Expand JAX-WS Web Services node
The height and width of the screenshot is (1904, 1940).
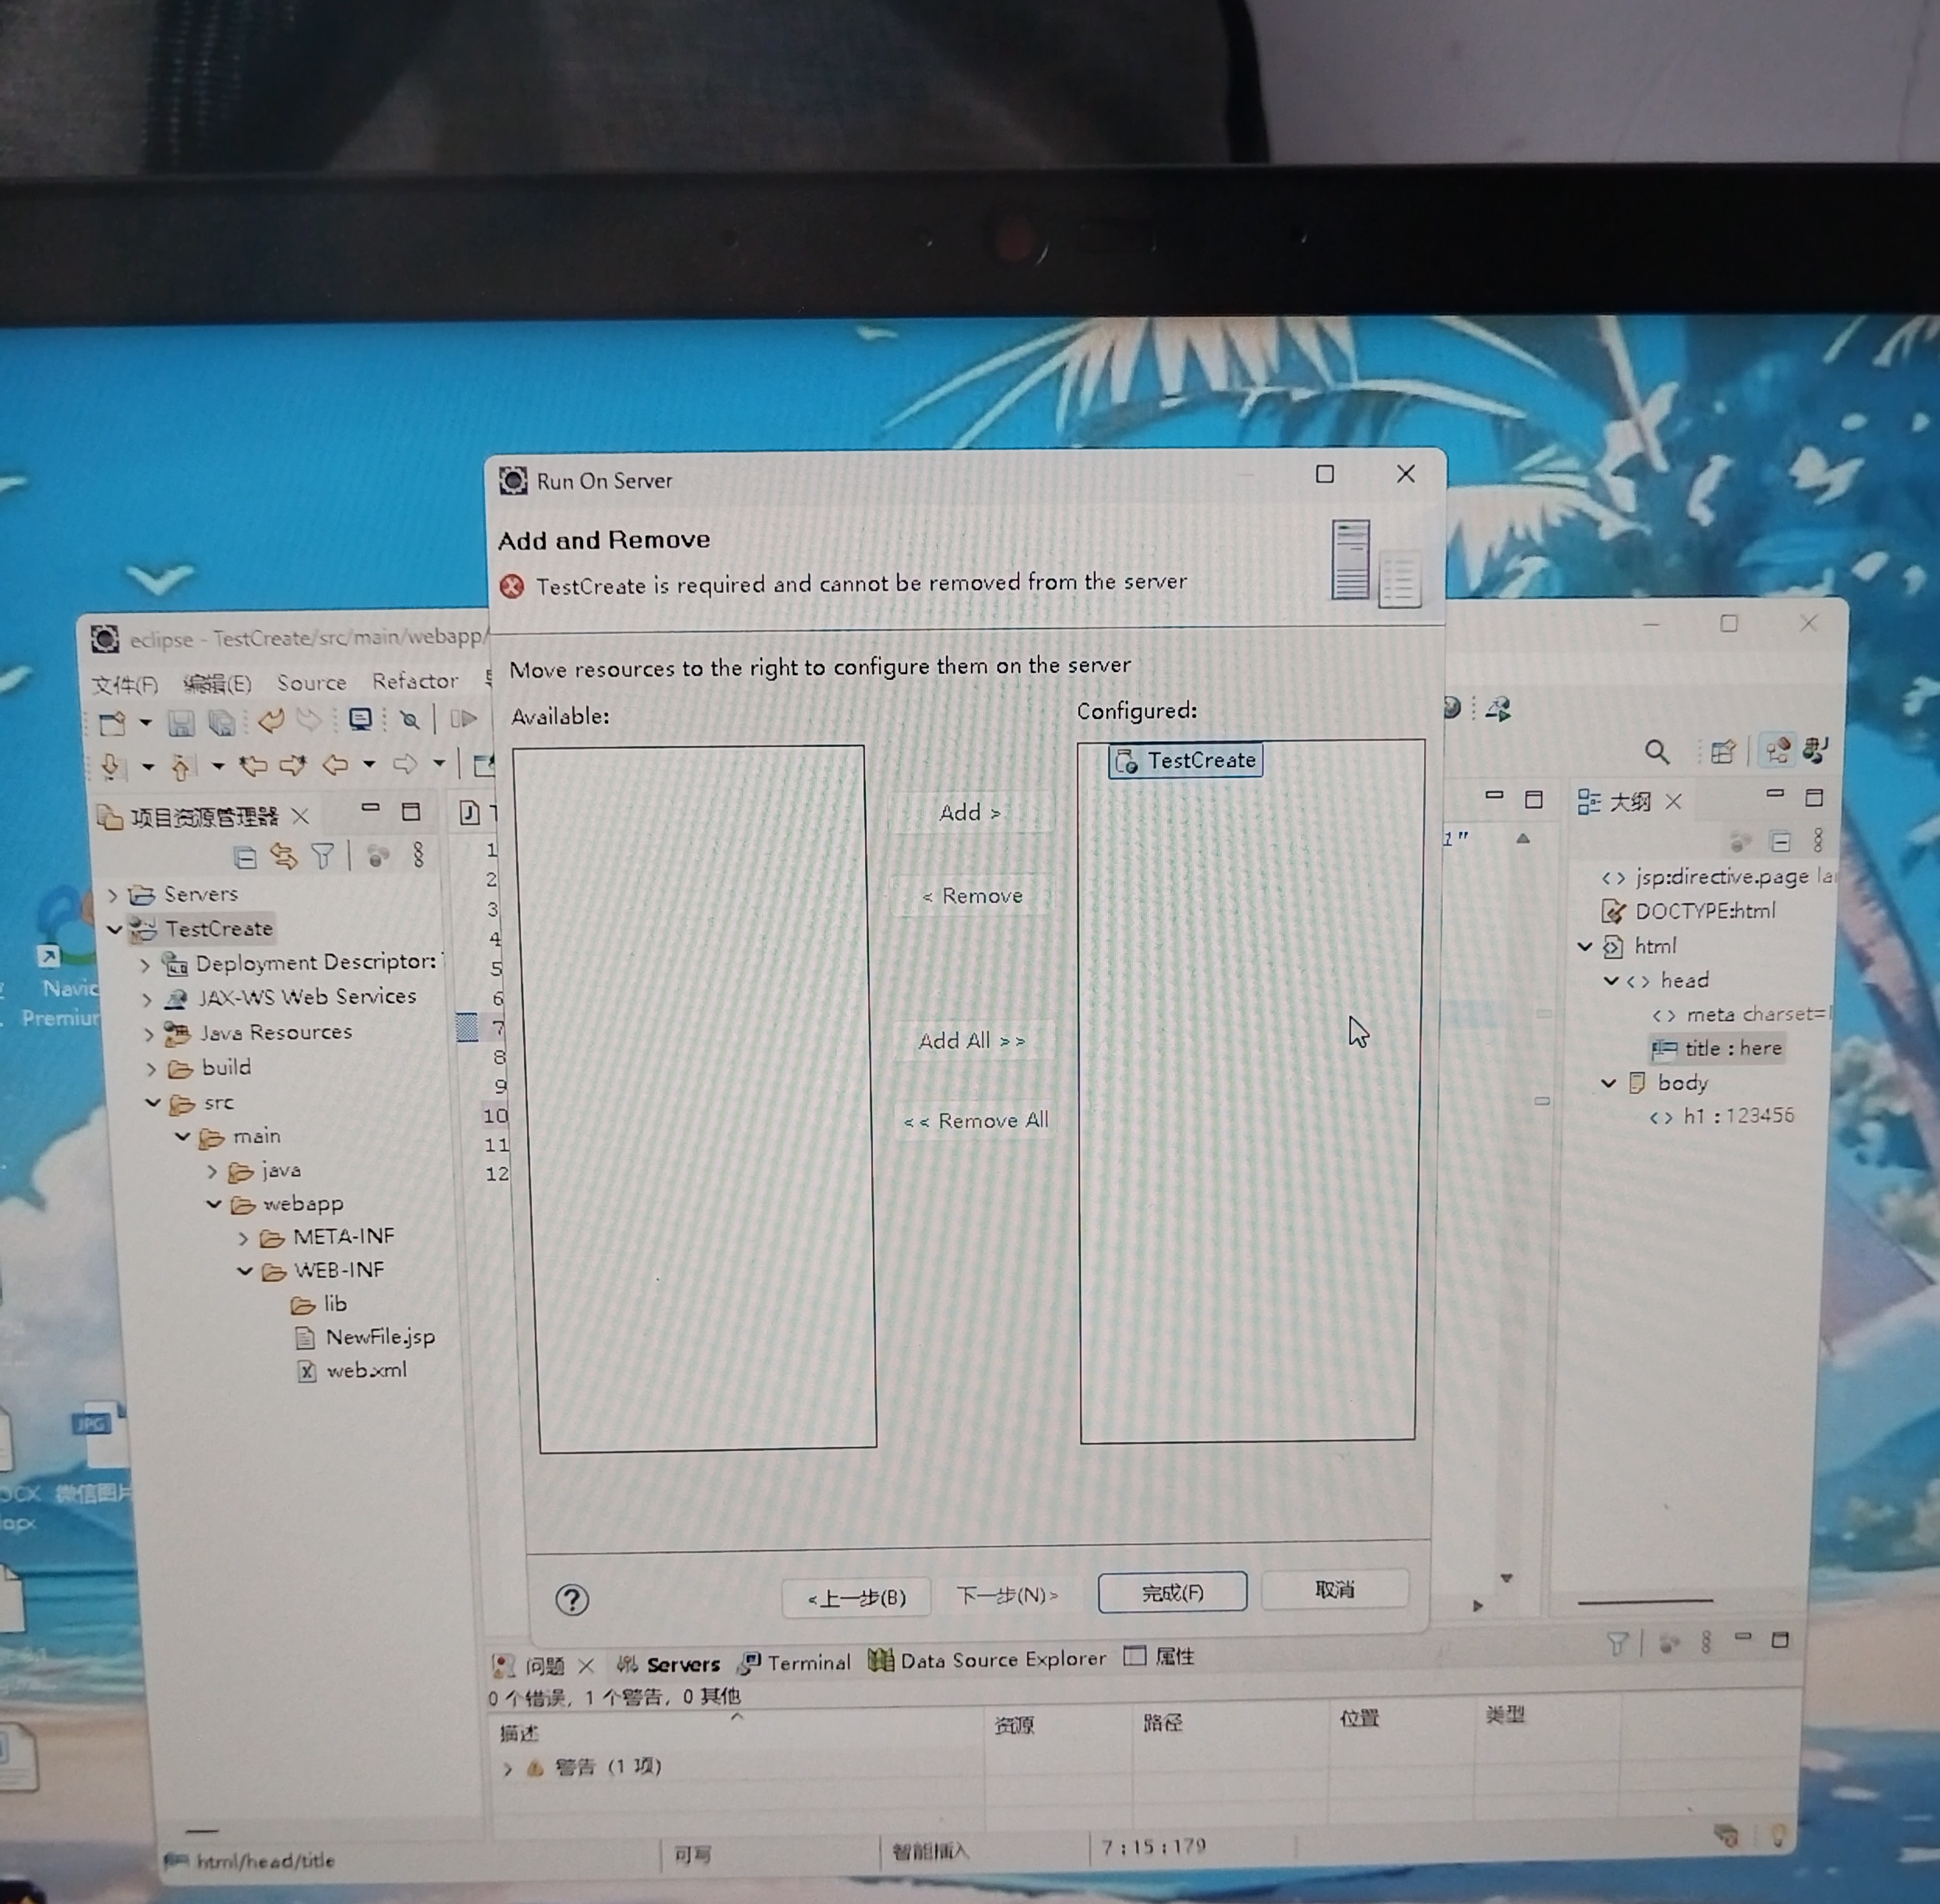click(147, 999)
